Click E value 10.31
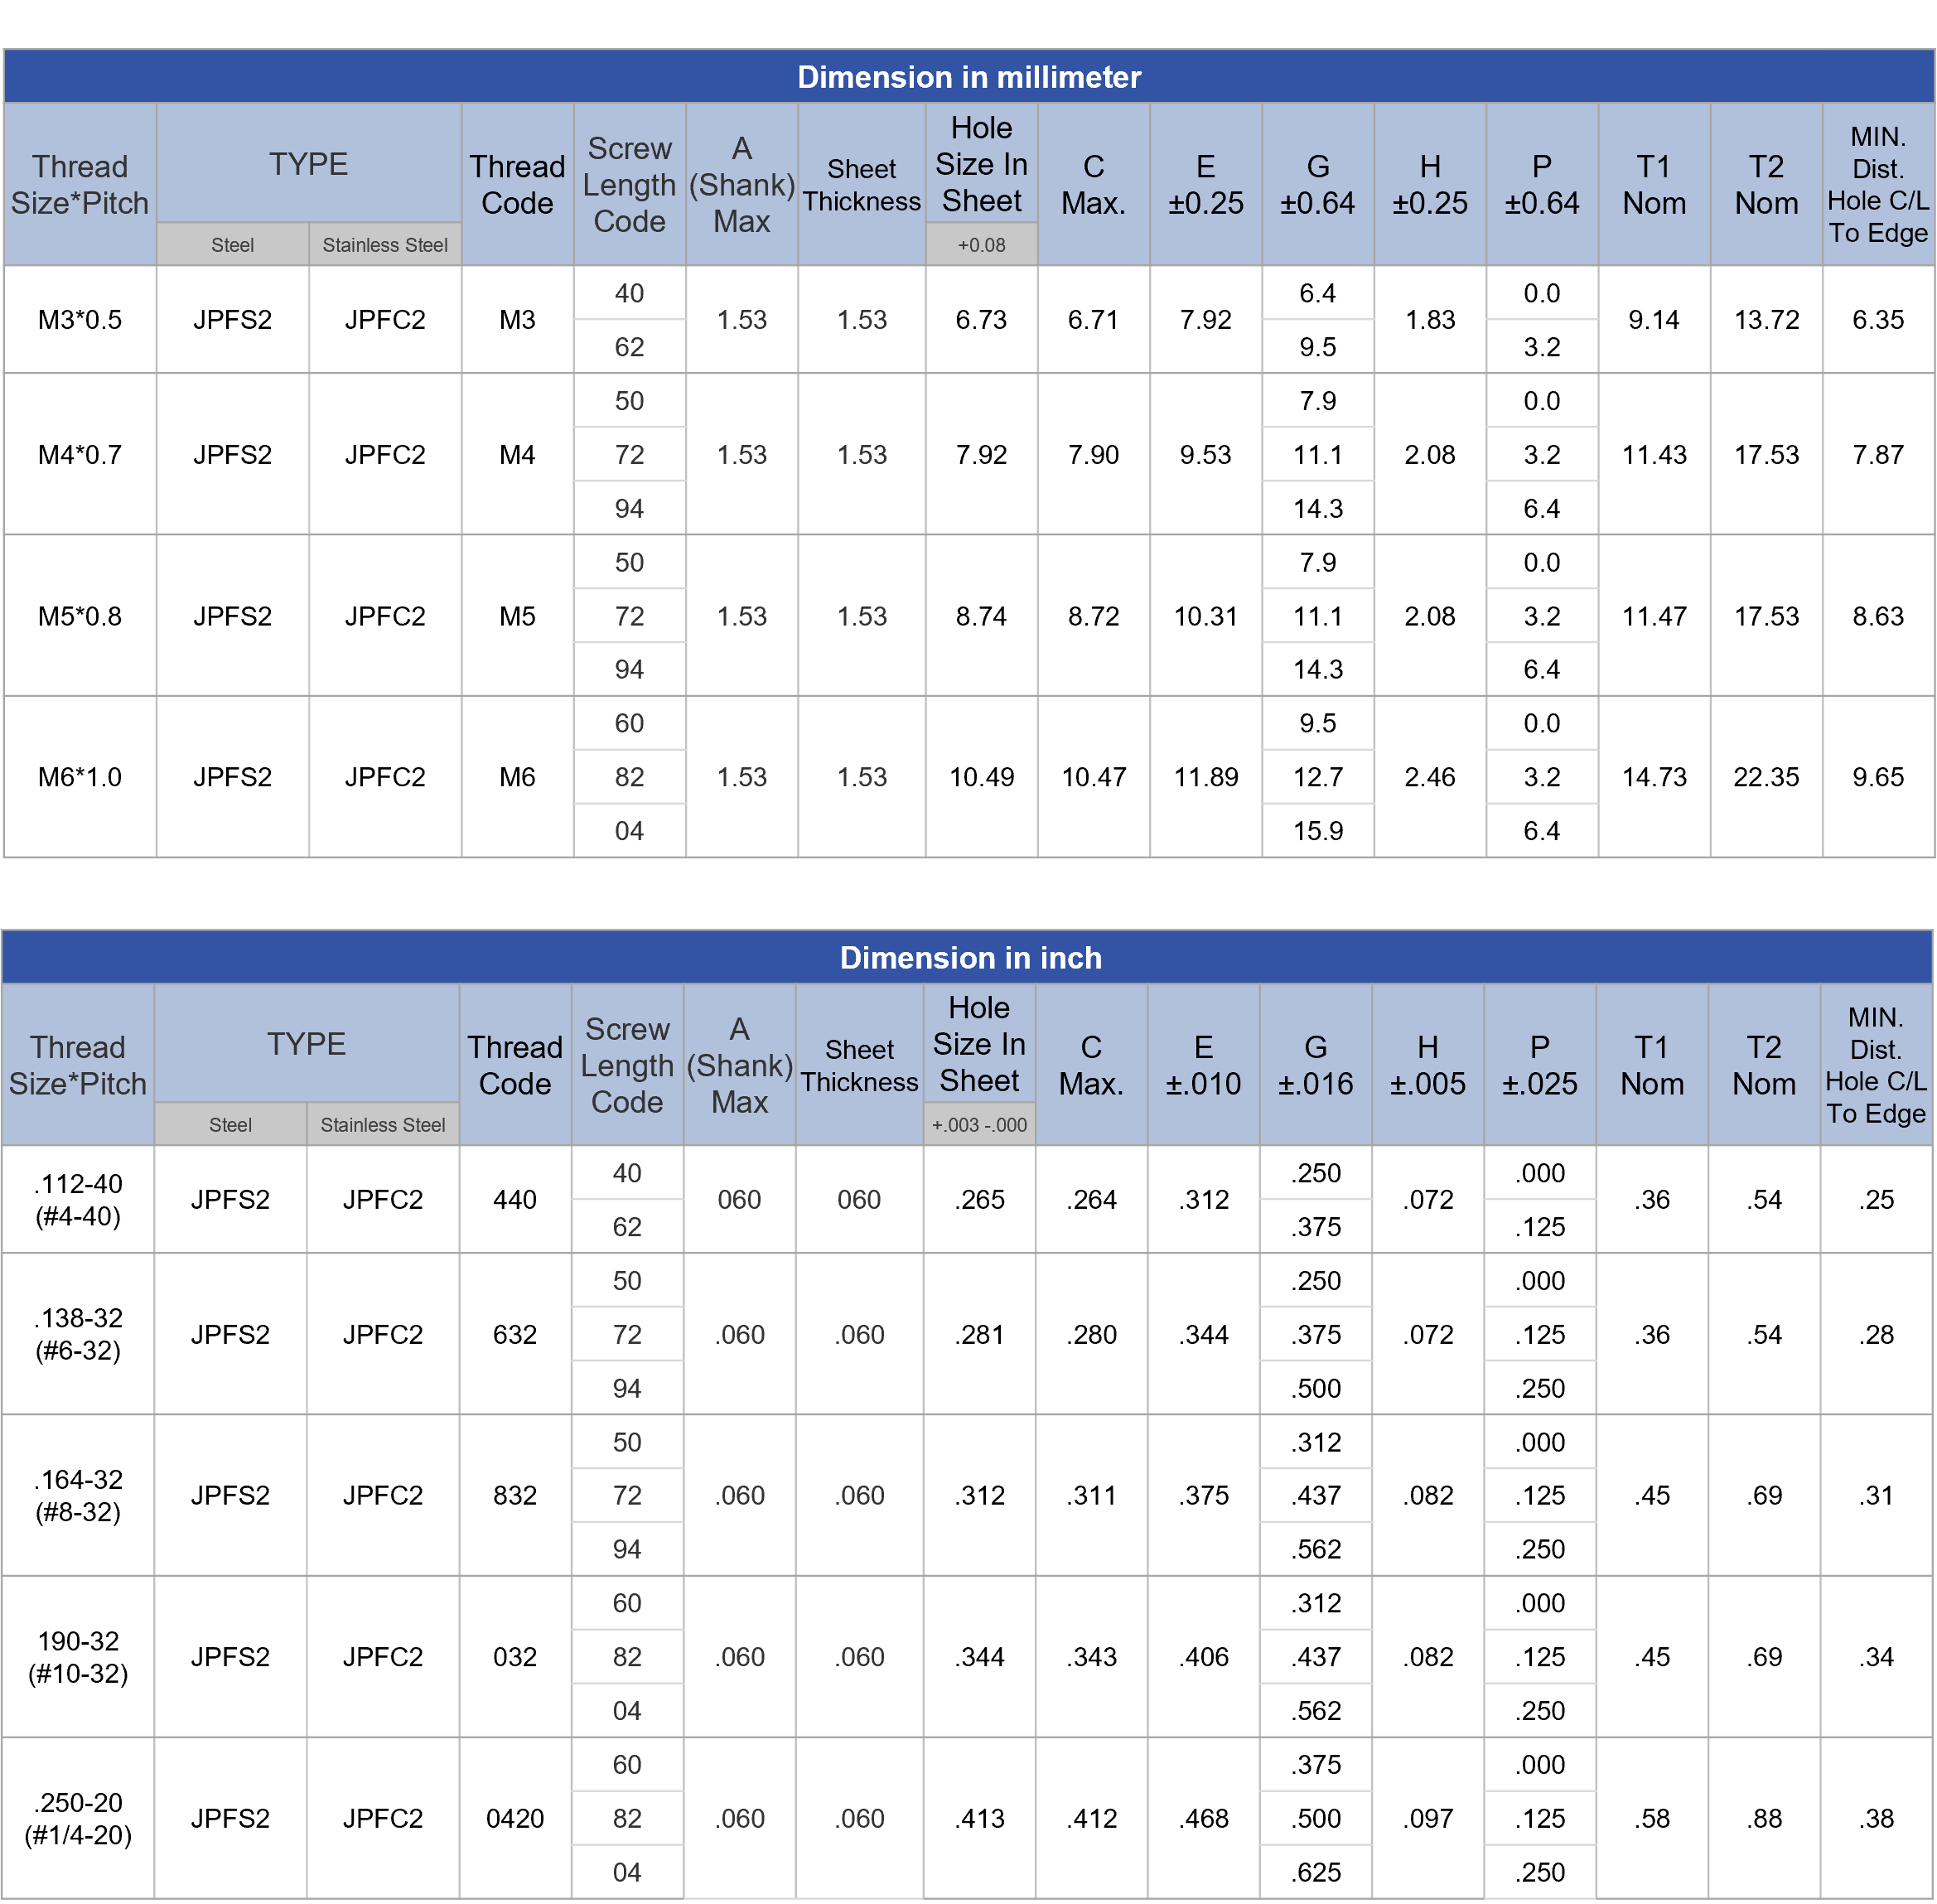This screenshot has height=1904, width=1937. [1205, 616]
